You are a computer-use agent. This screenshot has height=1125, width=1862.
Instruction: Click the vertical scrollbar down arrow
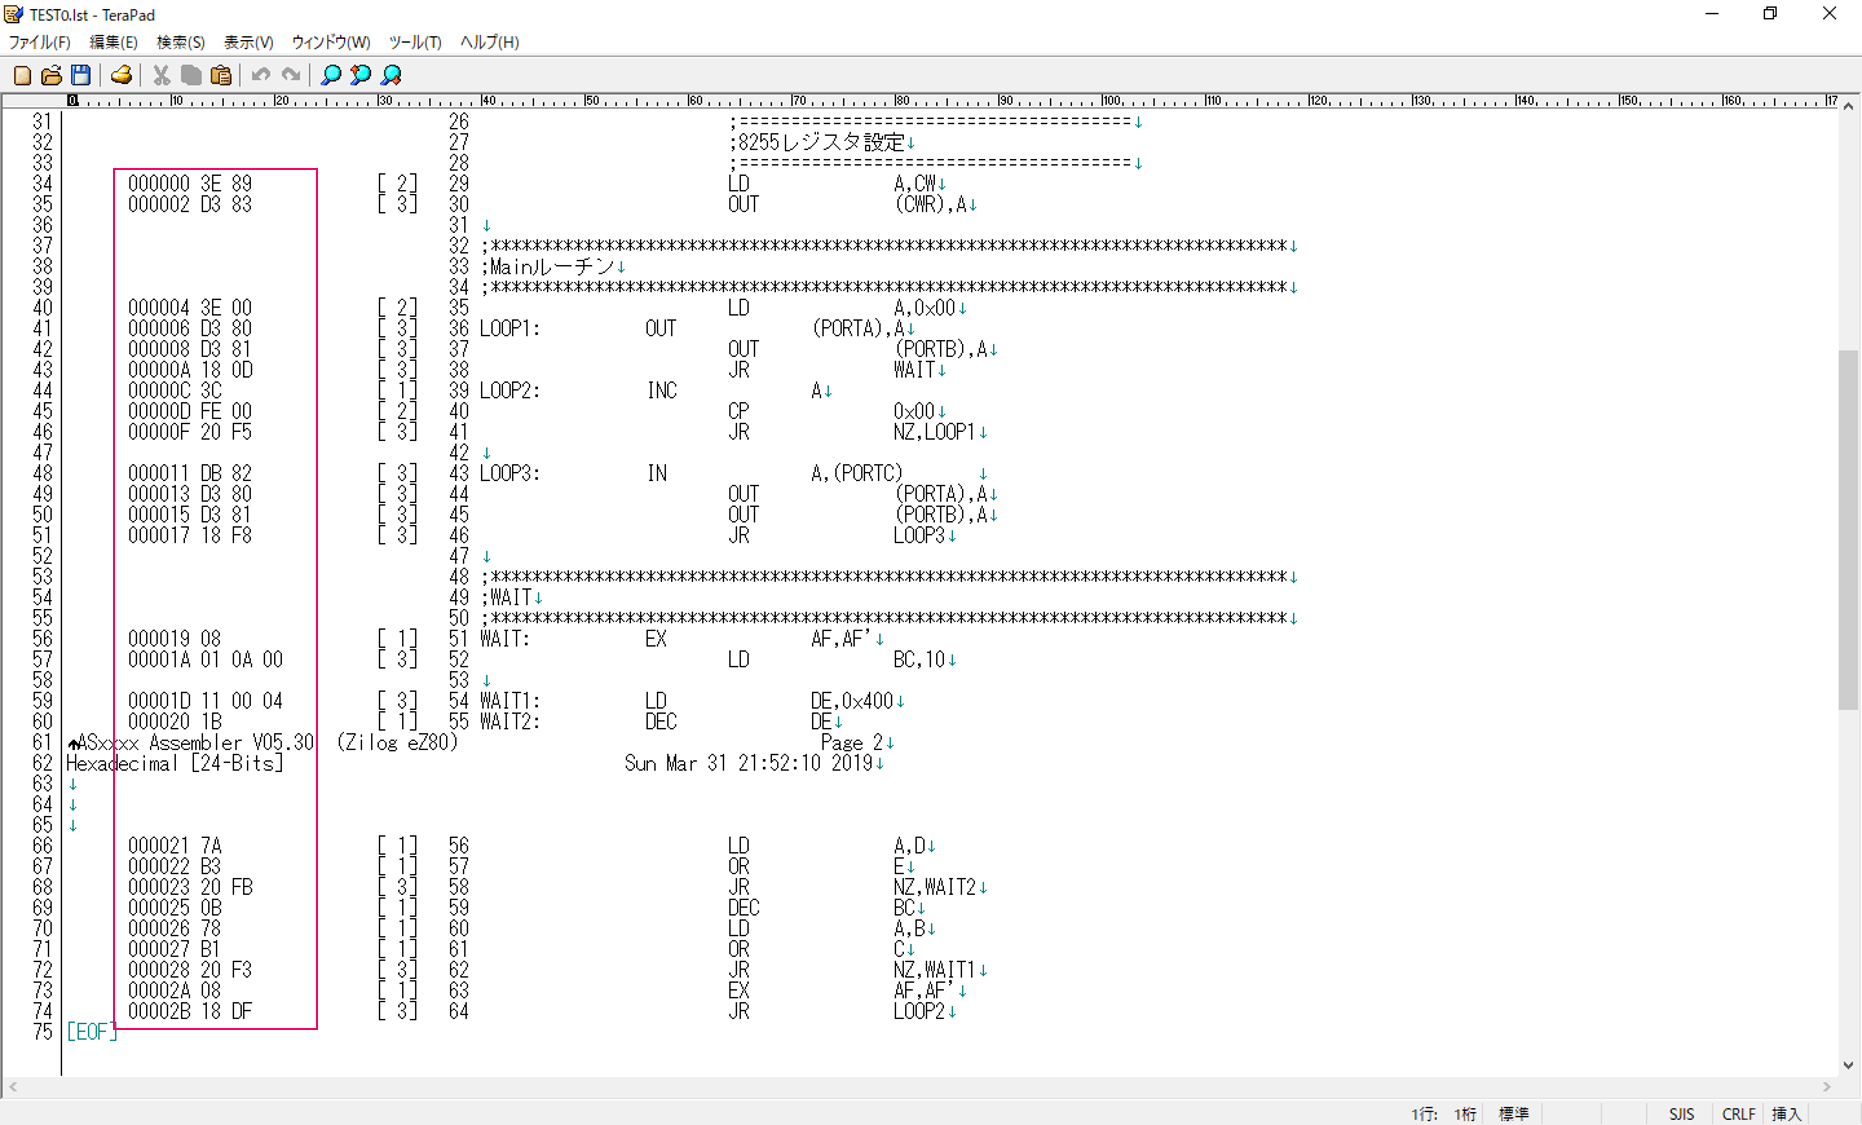[1849, 1066]
